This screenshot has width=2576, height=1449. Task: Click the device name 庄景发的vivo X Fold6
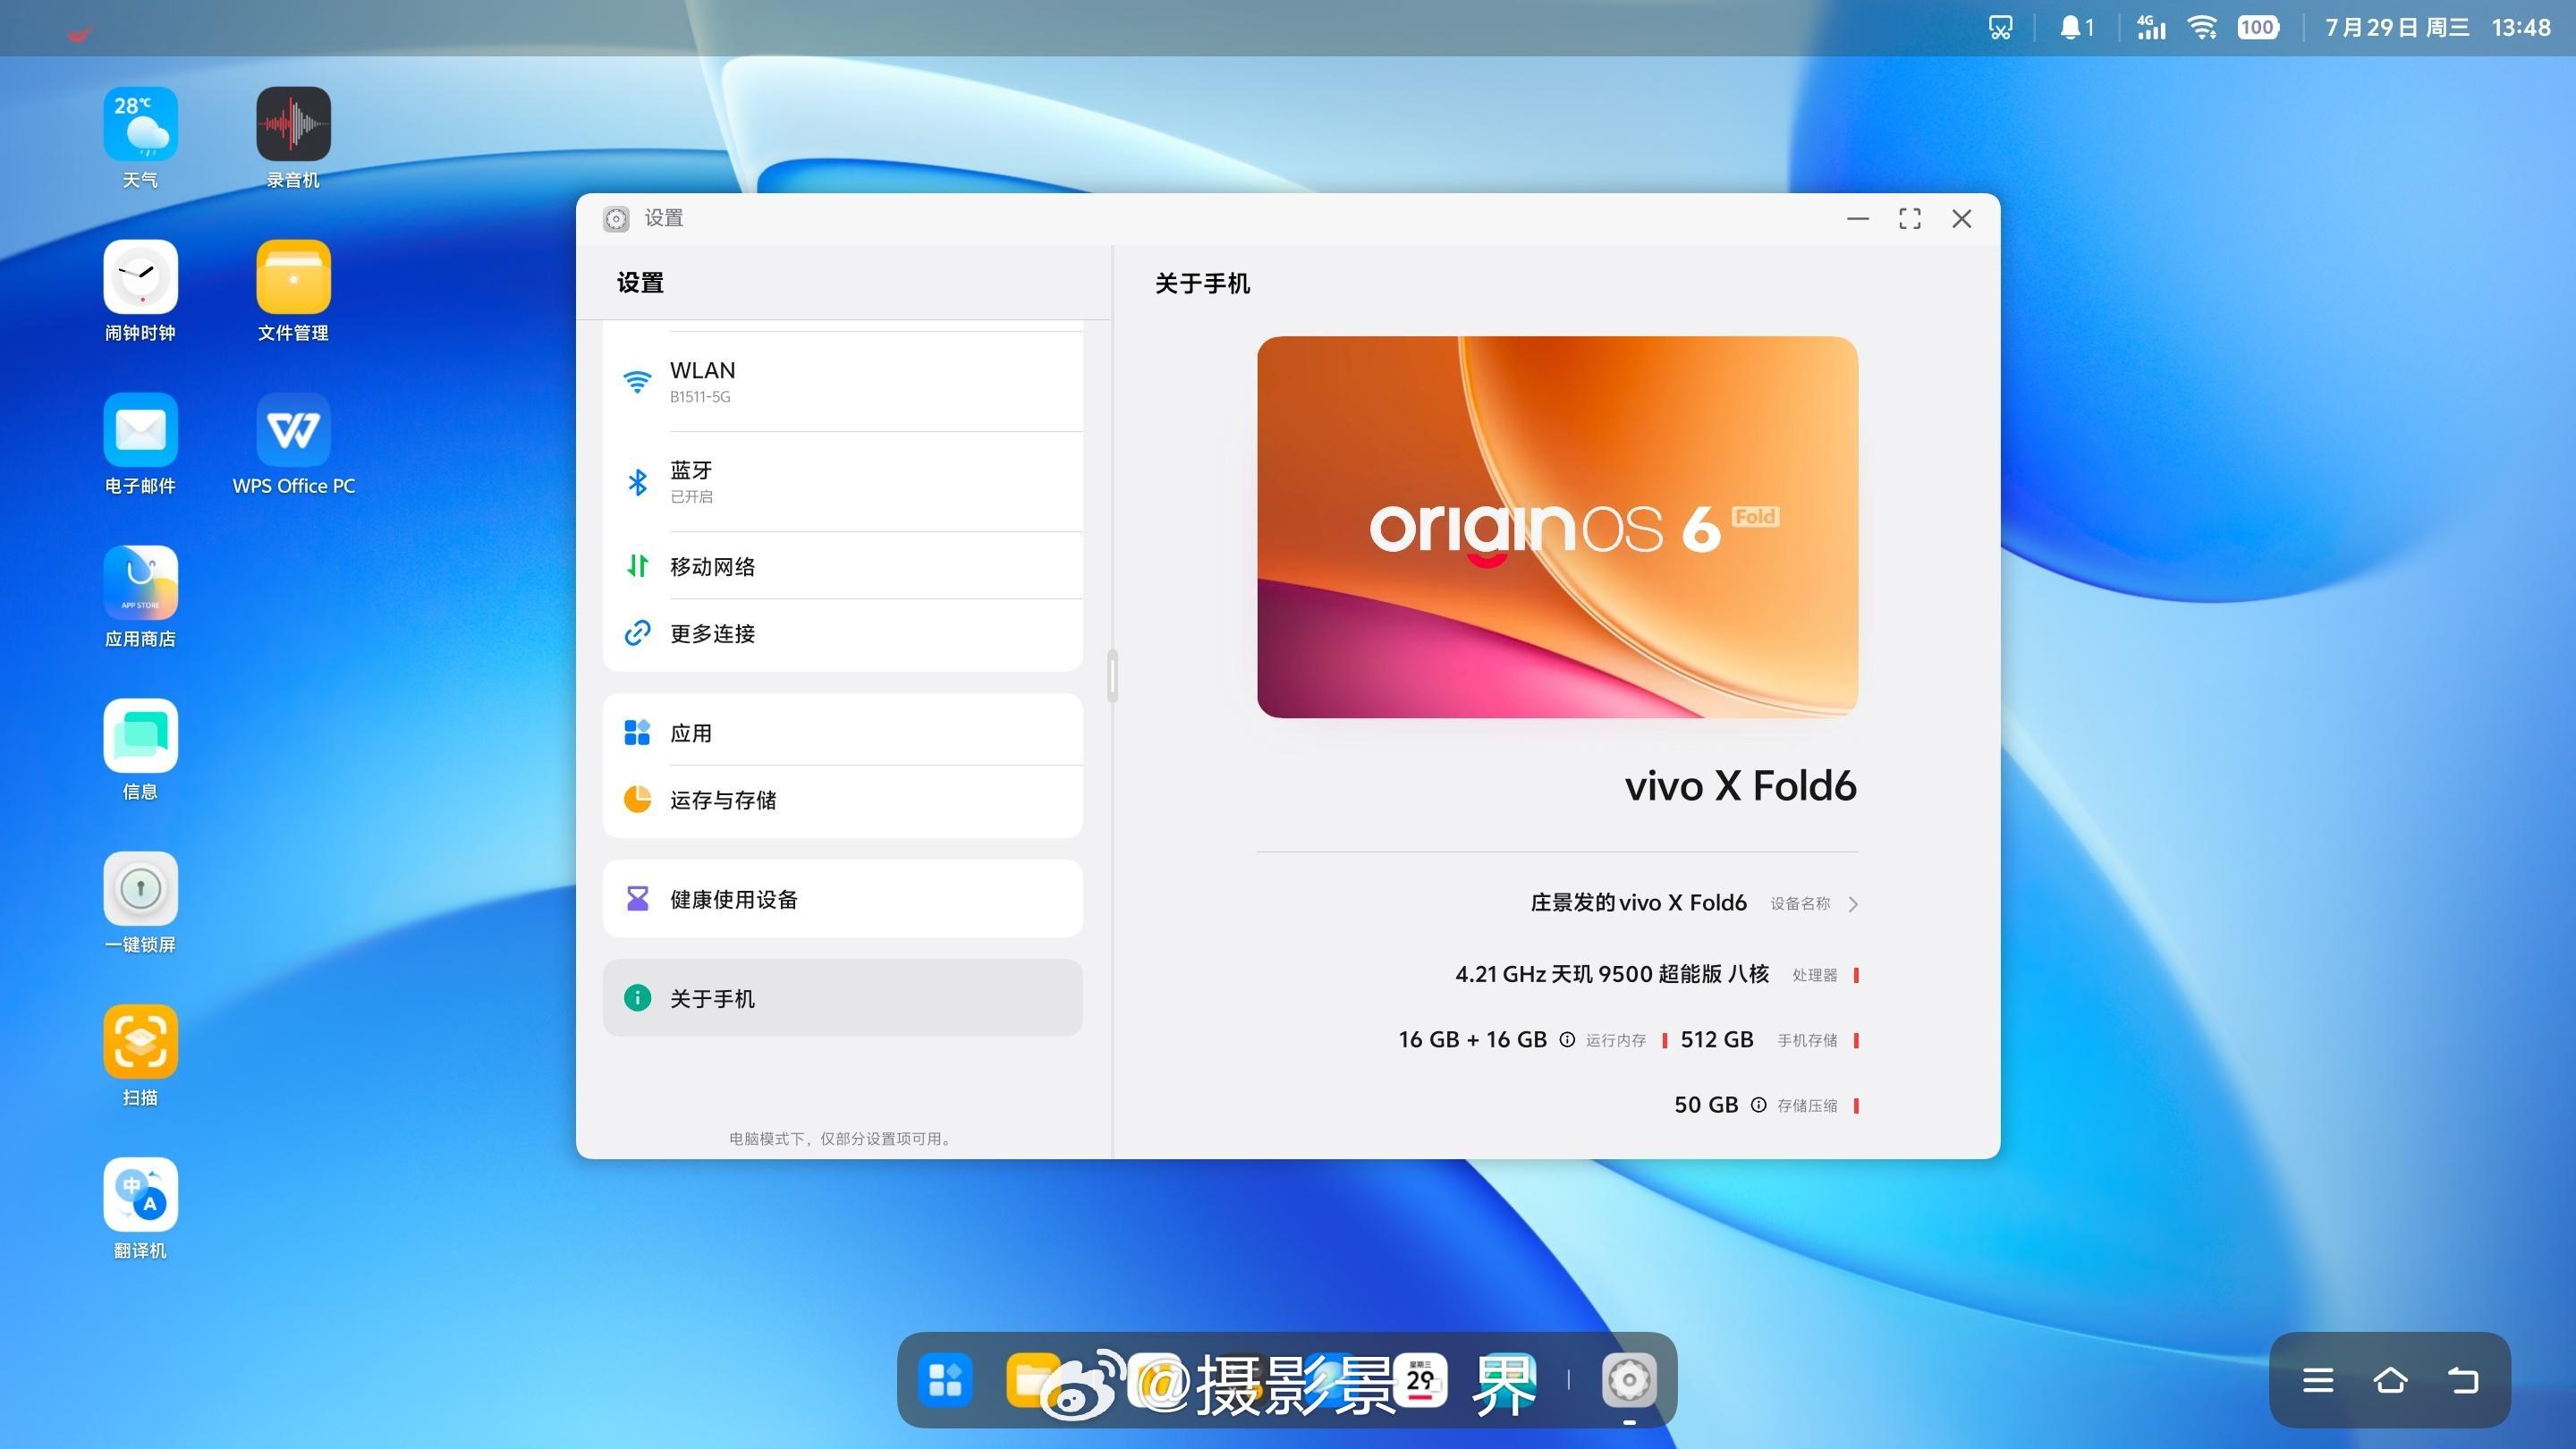click(x=1638, y=903)
